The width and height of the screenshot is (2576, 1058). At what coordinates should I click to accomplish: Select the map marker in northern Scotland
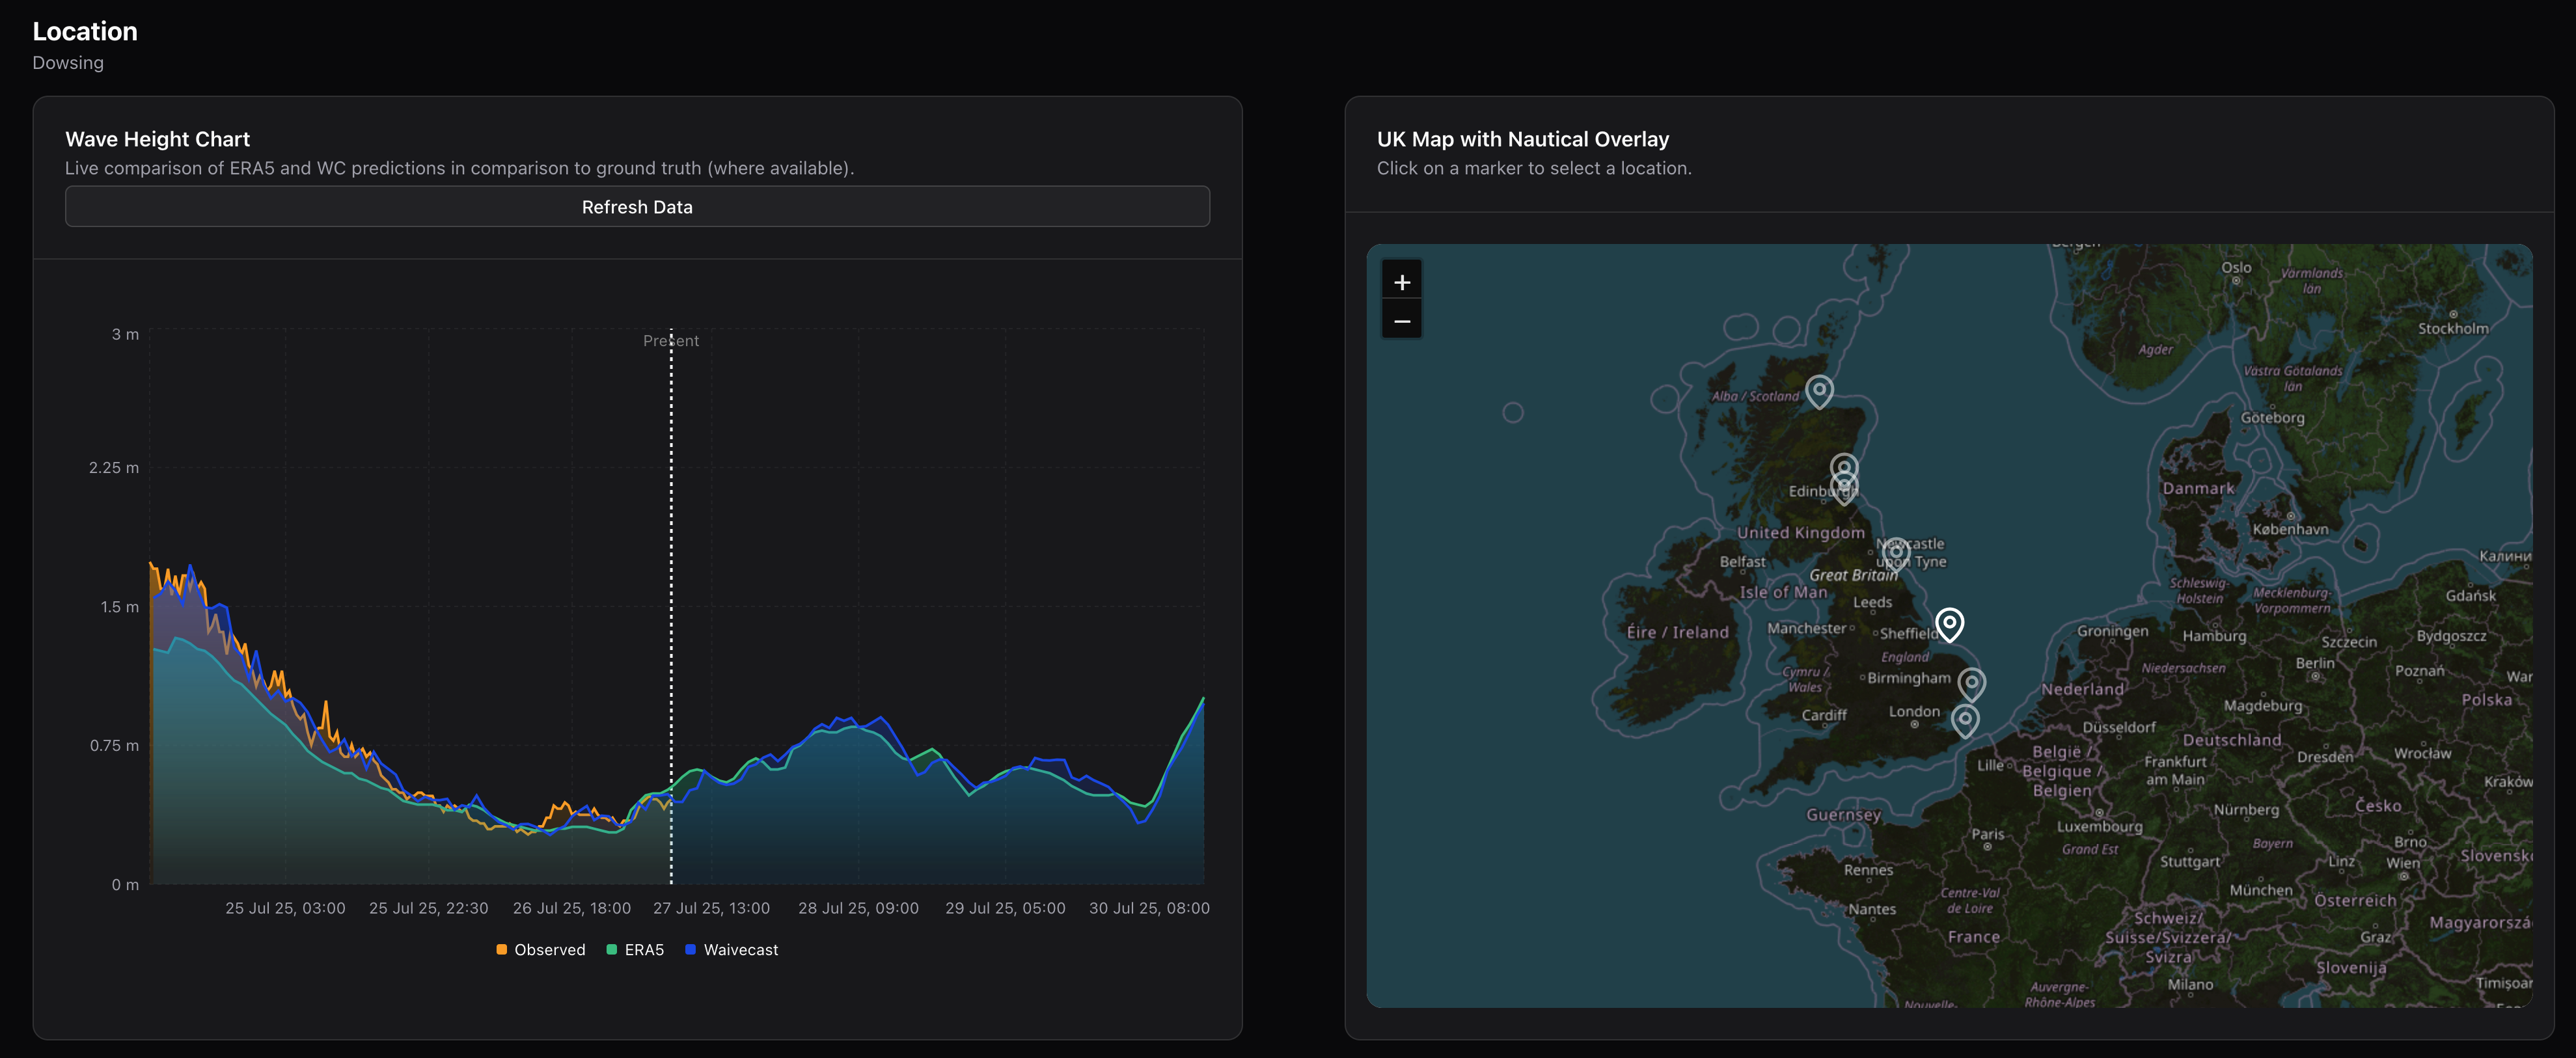1819,390
